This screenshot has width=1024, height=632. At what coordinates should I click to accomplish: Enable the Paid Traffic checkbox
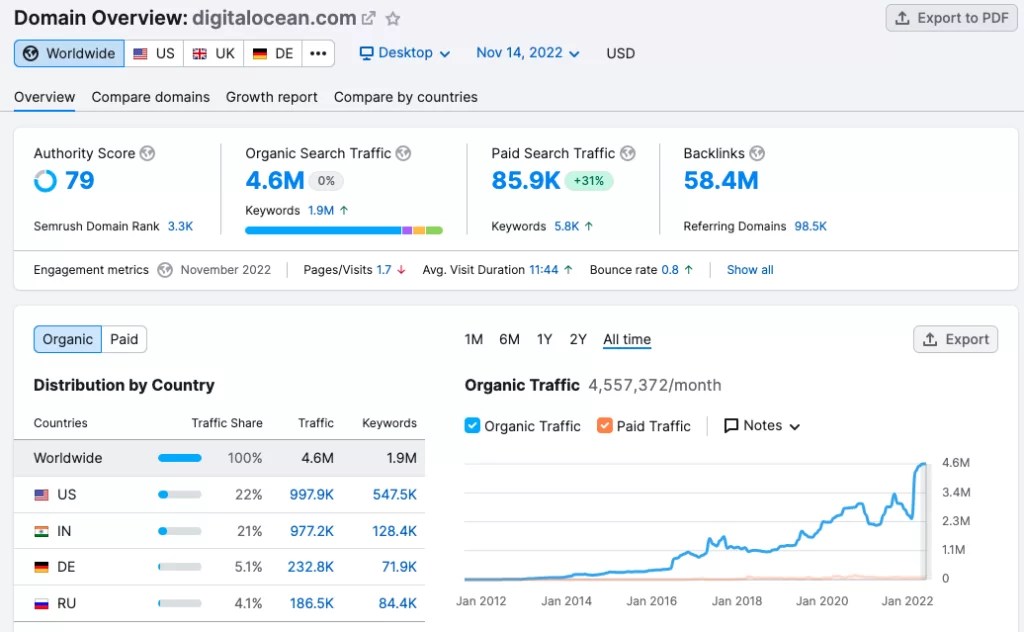604,426
